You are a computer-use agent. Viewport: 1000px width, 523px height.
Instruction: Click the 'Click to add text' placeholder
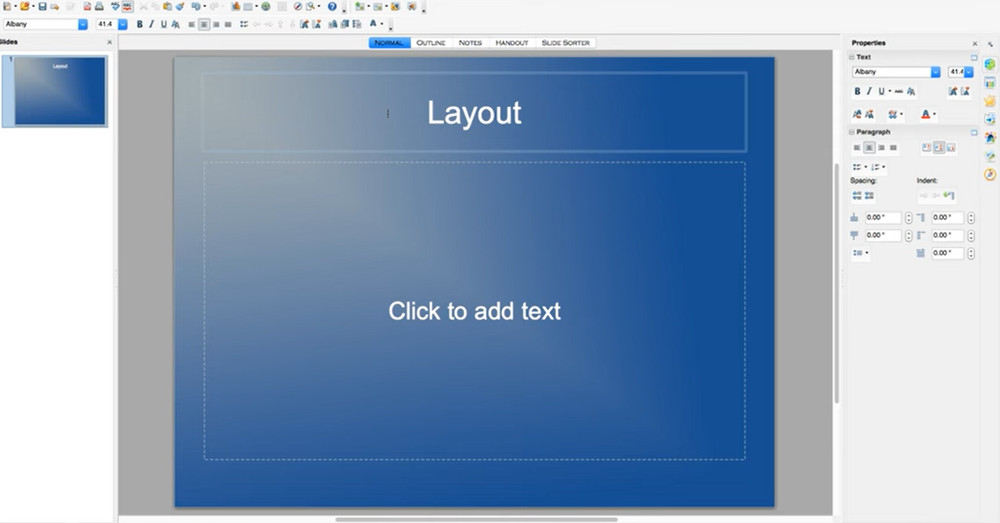click(x=474, y=311)
